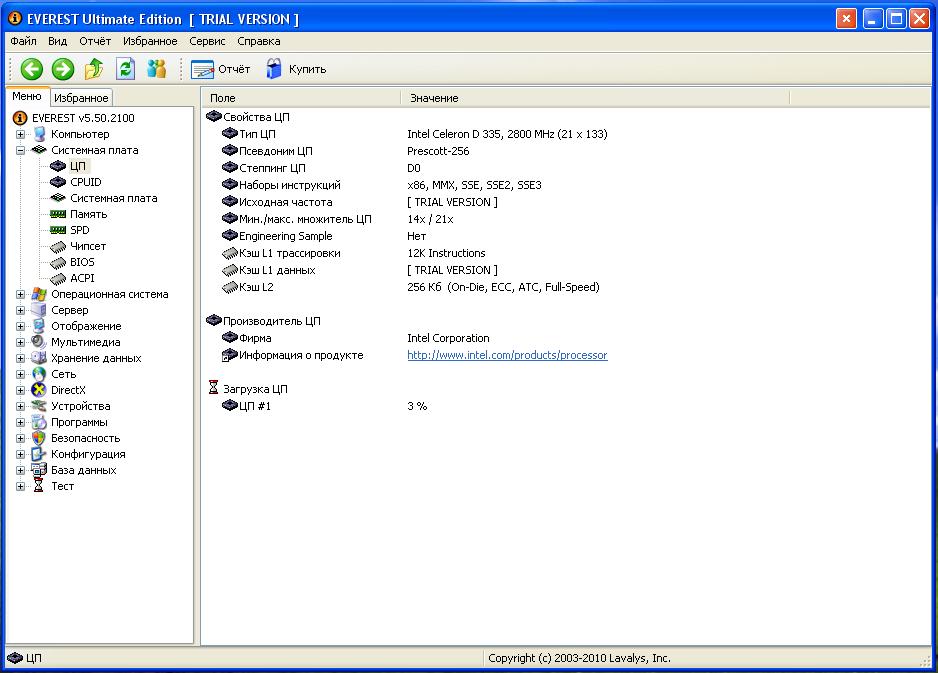Click the BIOS chip icon
The image size is (938, 673).
(58, 262)
